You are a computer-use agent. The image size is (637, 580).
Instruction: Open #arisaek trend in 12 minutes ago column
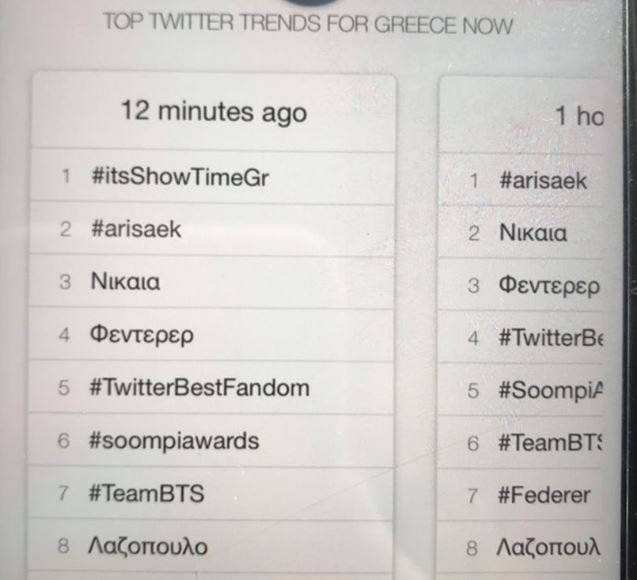[135, 230]
